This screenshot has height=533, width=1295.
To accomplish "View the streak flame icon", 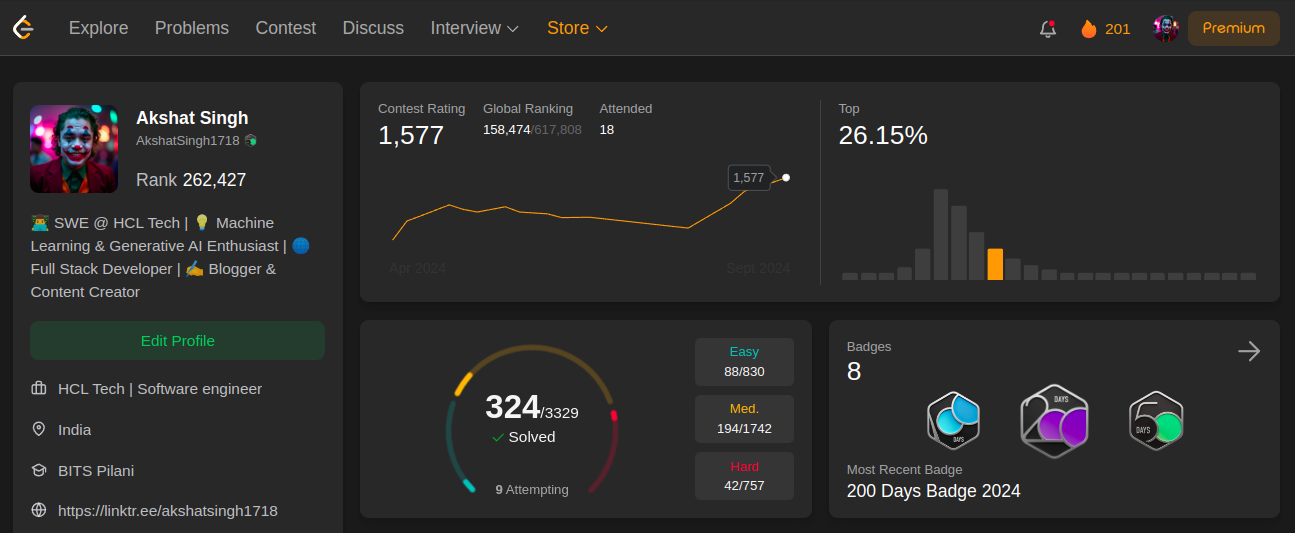I will (1089, 29).
